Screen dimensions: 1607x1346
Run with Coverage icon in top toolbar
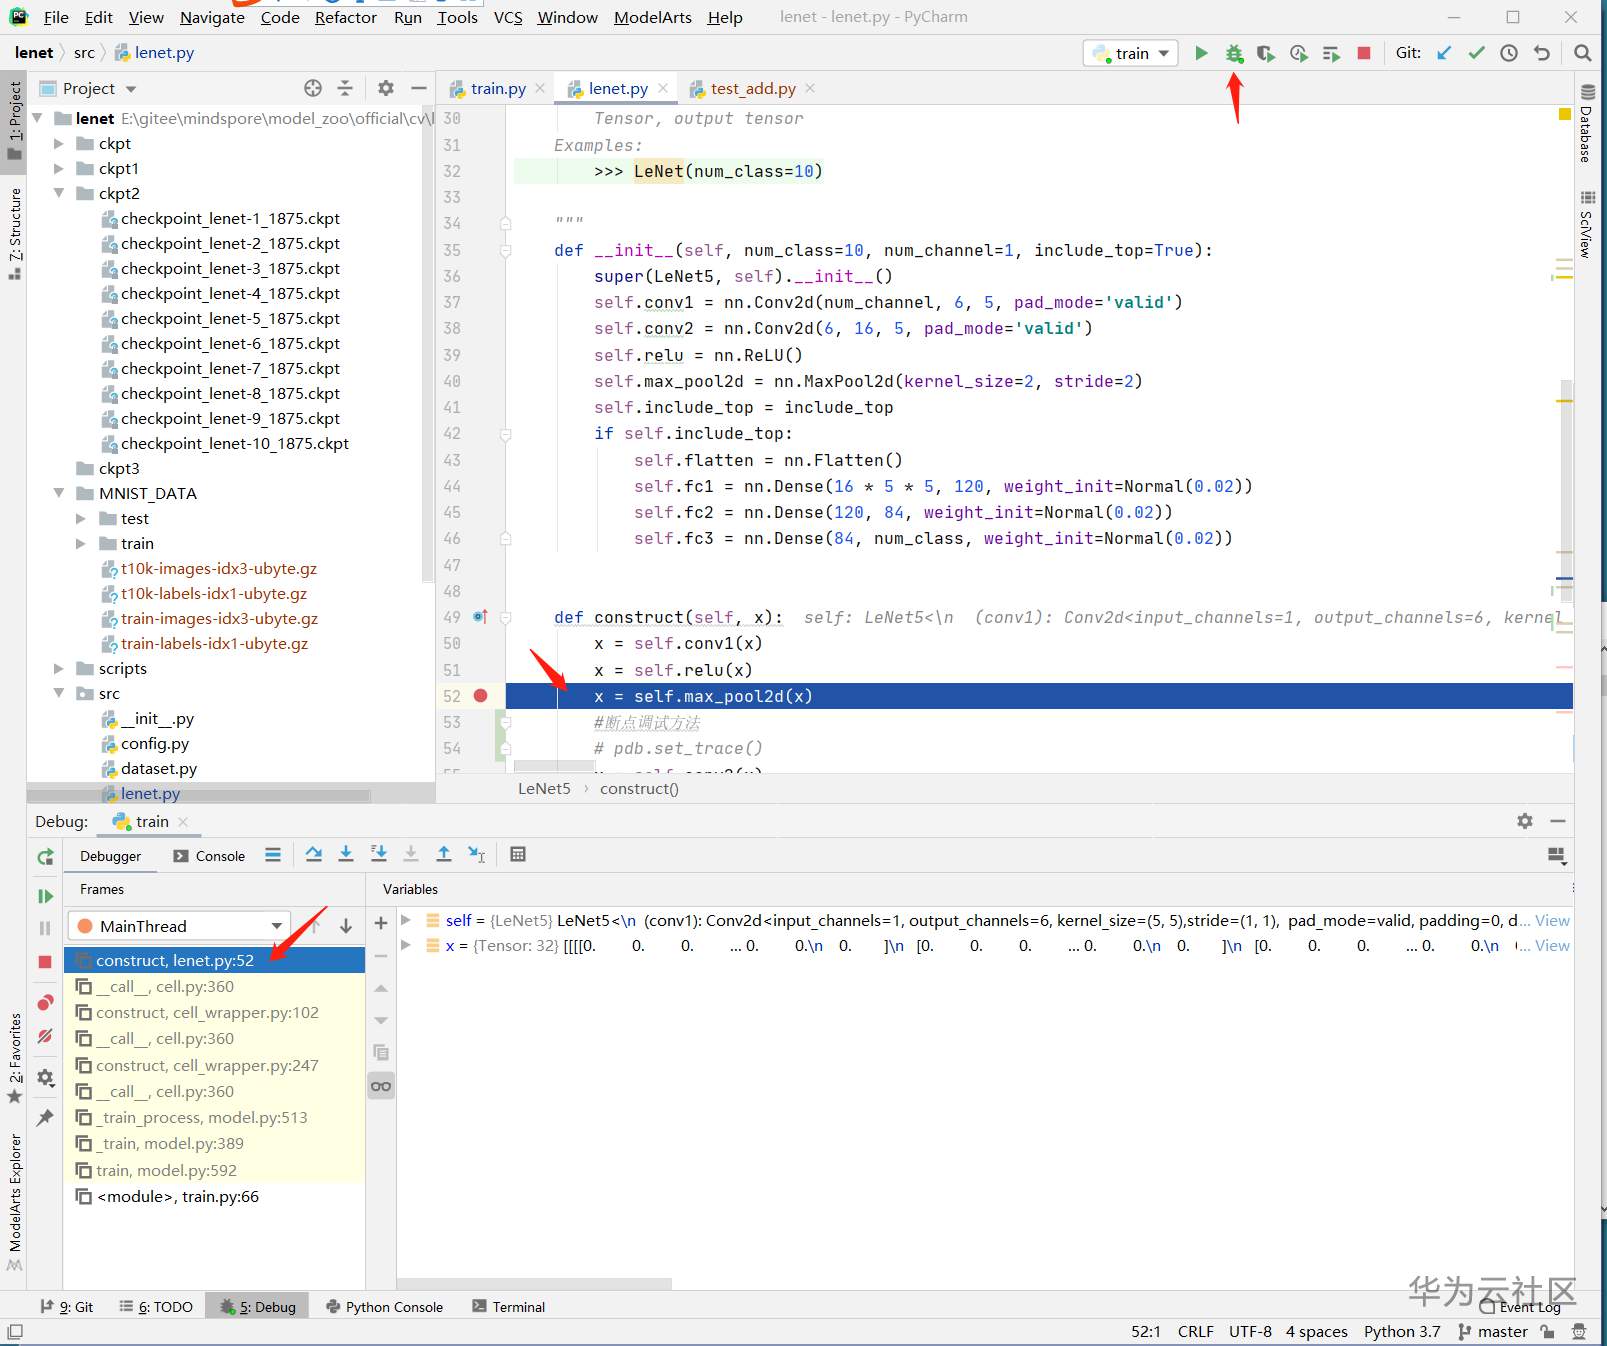[1266, 54]
